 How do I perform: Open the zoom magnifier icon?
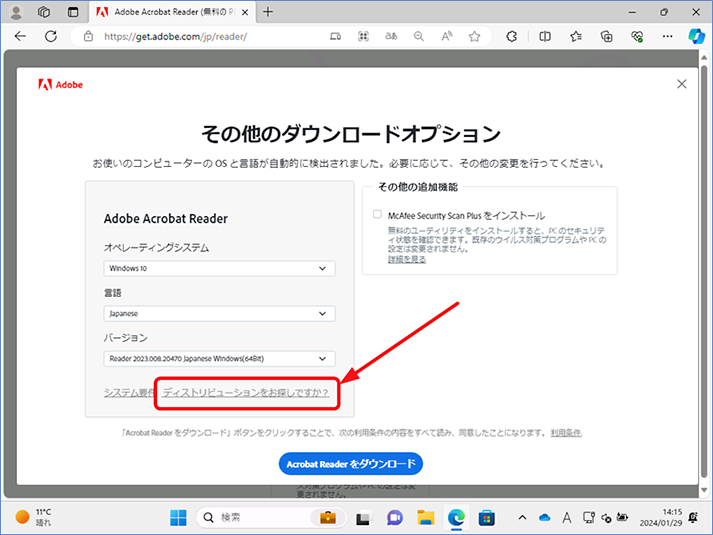(x=419, y=36)
